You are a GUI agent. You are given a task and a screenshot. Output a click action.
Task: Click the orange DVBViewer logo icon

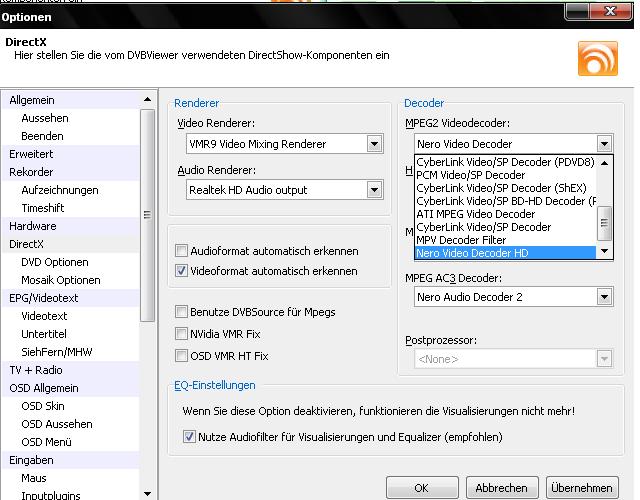point(597,58)
